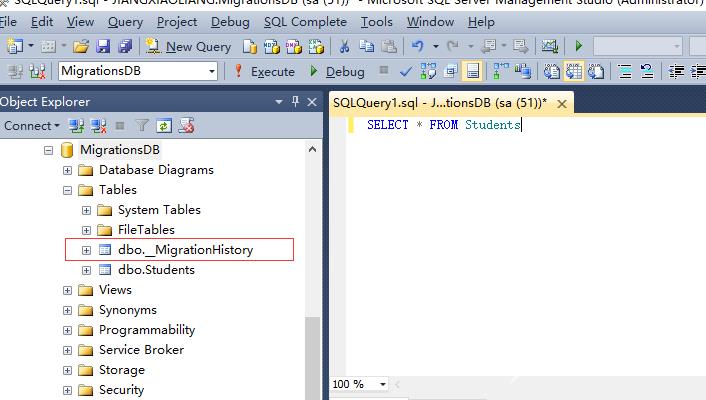Click the Object Explorer pin auto-hide icon
Screen dimensions: 706x400
(295, 101)
